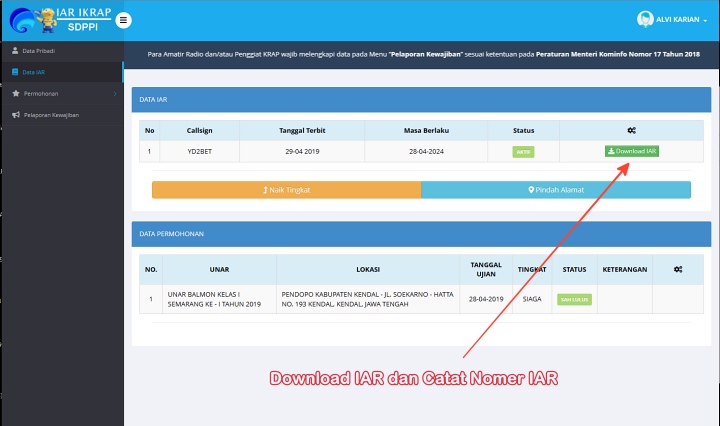
Task: Click the blue Pindah Alamat button
Action: coord(556,189)
